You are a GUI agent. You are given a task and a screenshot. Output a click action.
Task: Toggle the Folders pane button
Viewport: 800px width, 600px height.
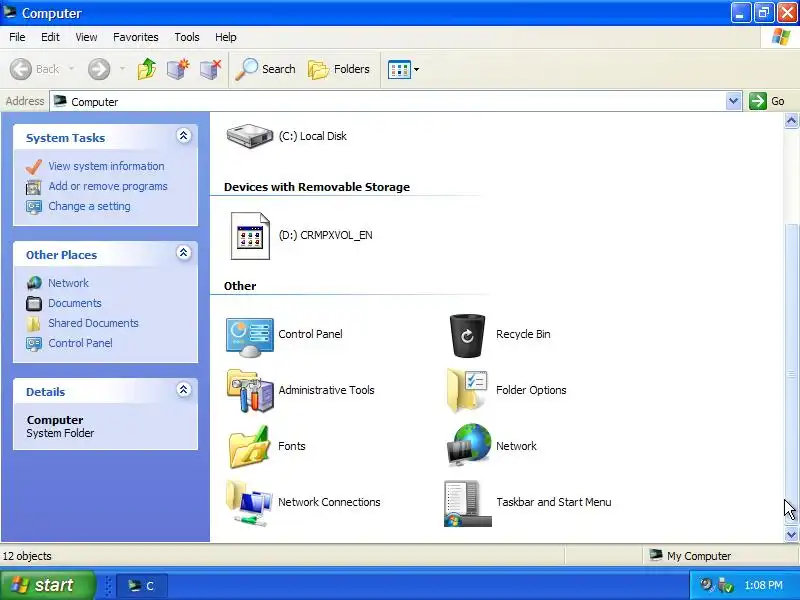[x=339, y=69]
